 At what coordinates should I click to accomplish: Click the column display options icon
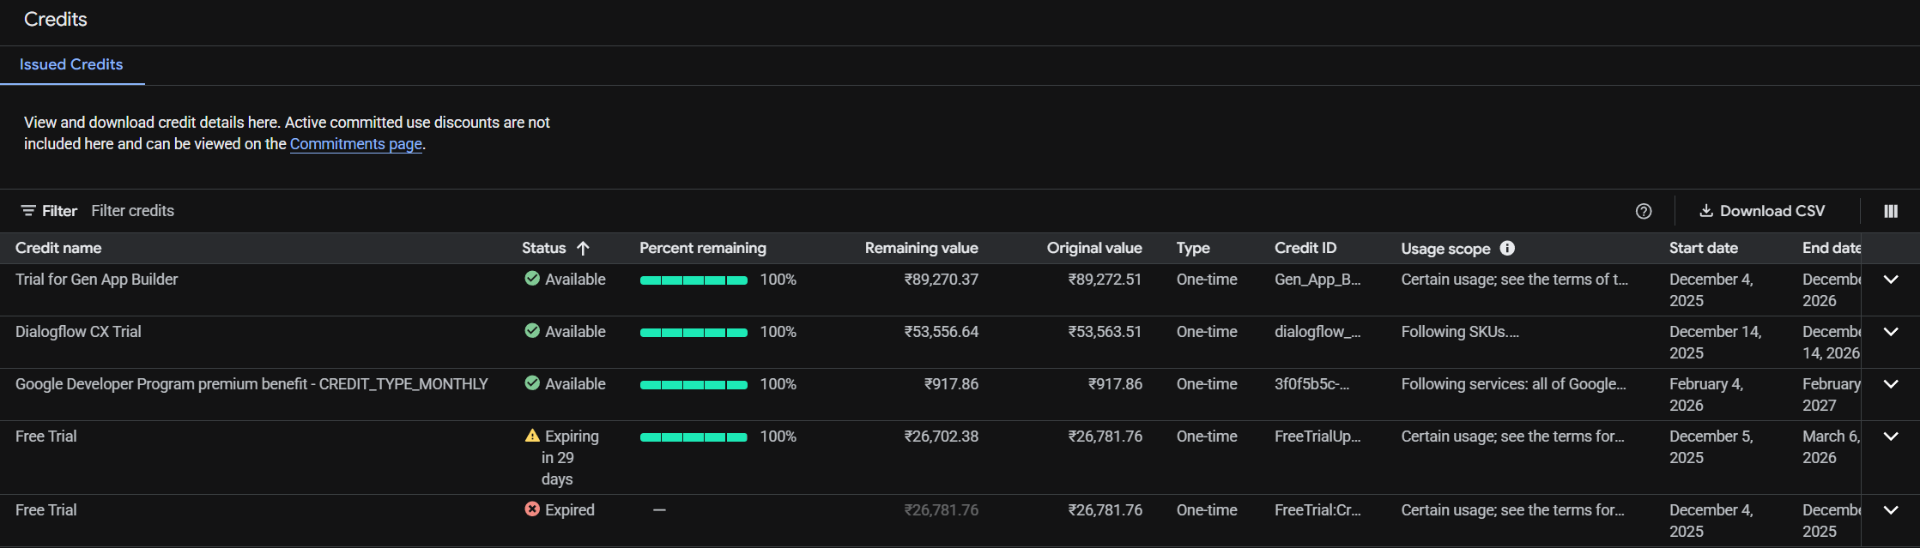point(1890,211)
